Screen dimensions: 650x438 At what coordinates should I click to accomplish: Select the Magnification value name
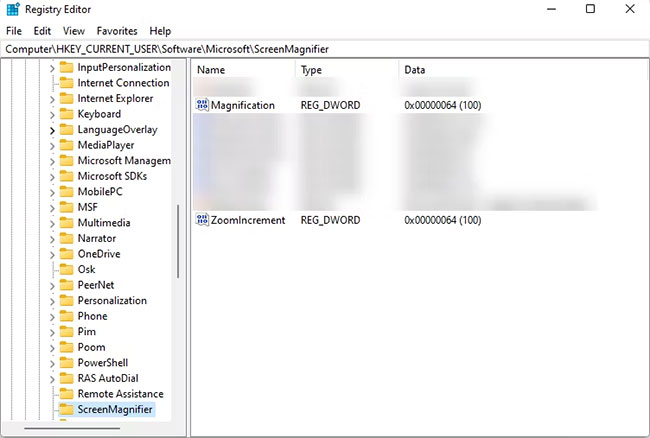tap(243, 105)
